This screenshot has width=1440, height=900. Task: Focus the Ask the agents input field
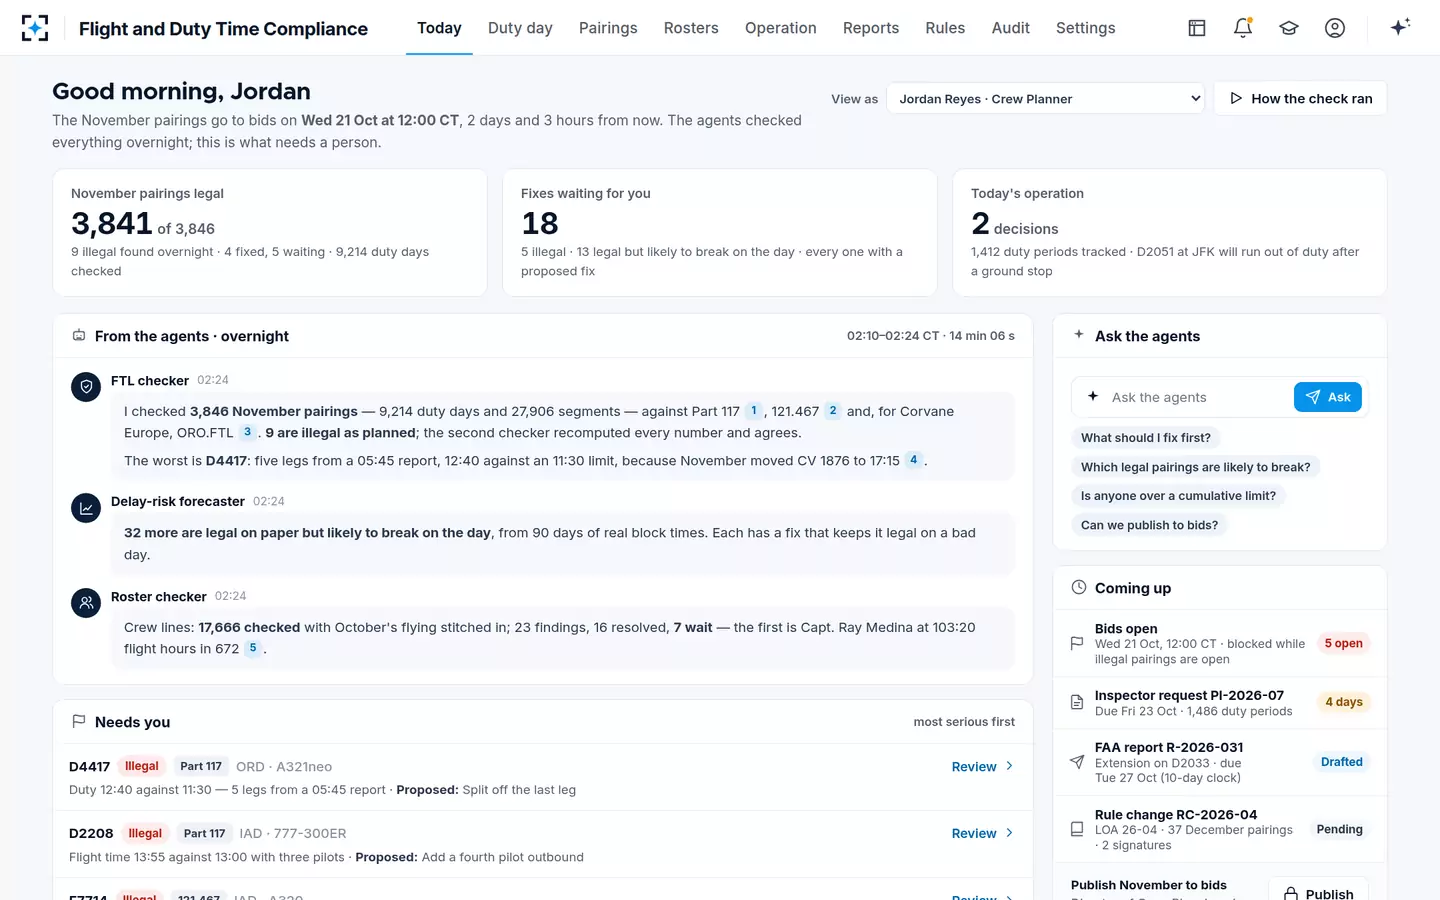(1196, 397)
